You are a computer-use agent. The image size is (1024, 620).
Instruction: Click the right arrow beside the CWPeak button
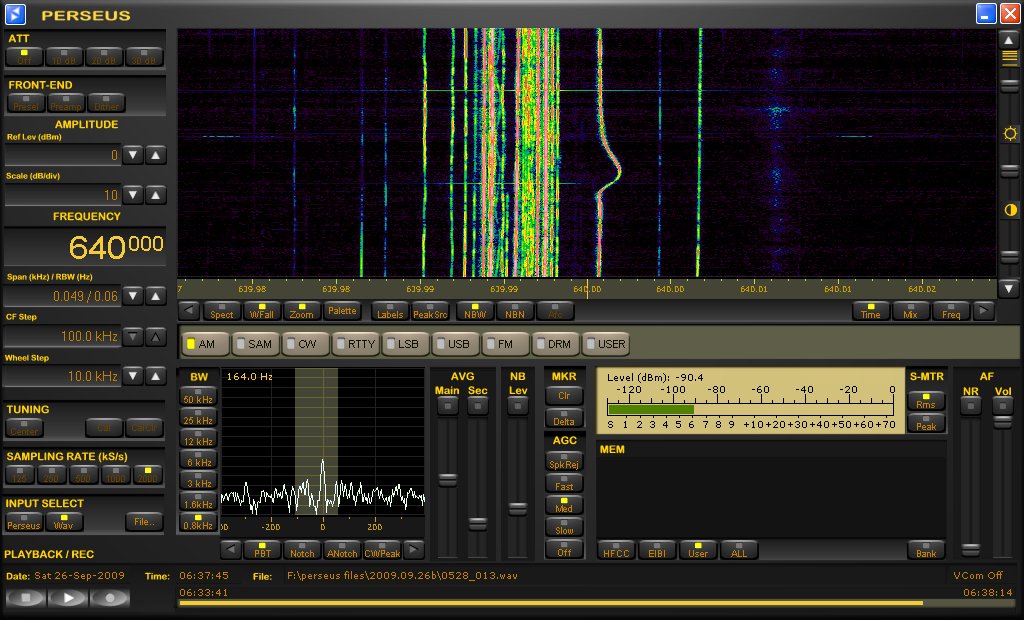(413, 549)
